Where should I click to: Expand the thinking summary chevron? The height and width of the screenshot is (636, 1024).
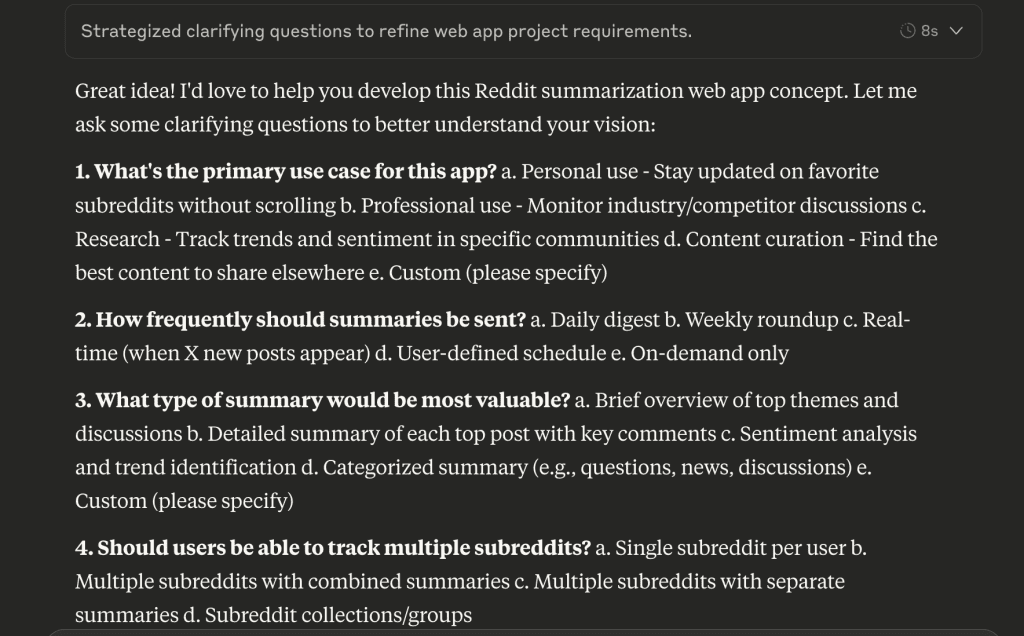tap(956, 31)
